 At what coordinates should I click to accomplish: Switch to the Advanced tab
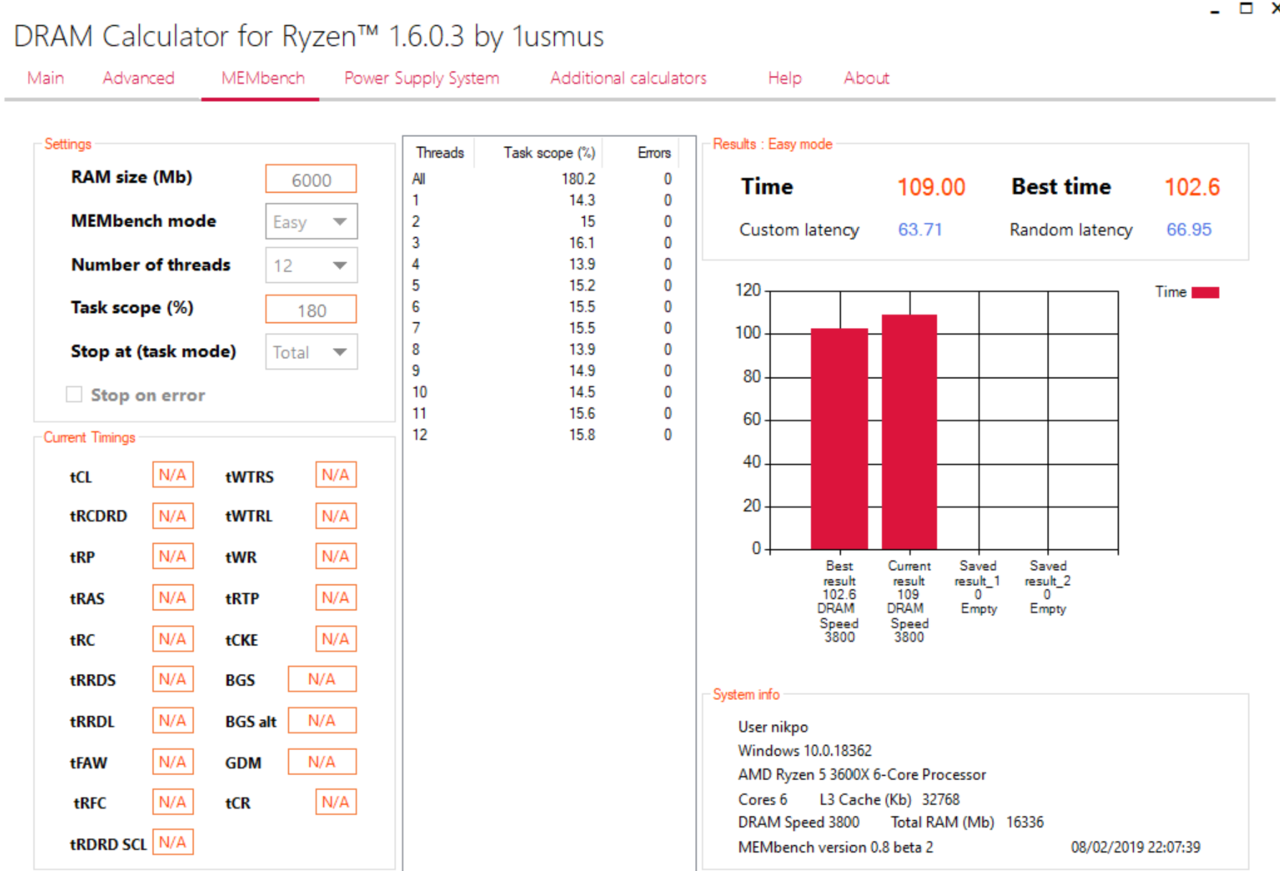pyautogui.click(x=138, y=78)
